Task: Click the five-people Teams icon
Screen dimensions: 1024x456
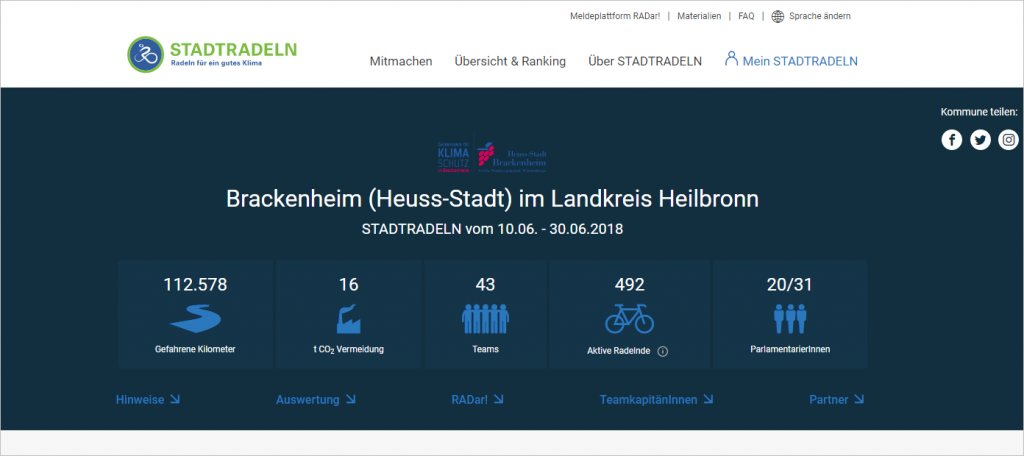Action: [x=485, y=319]
